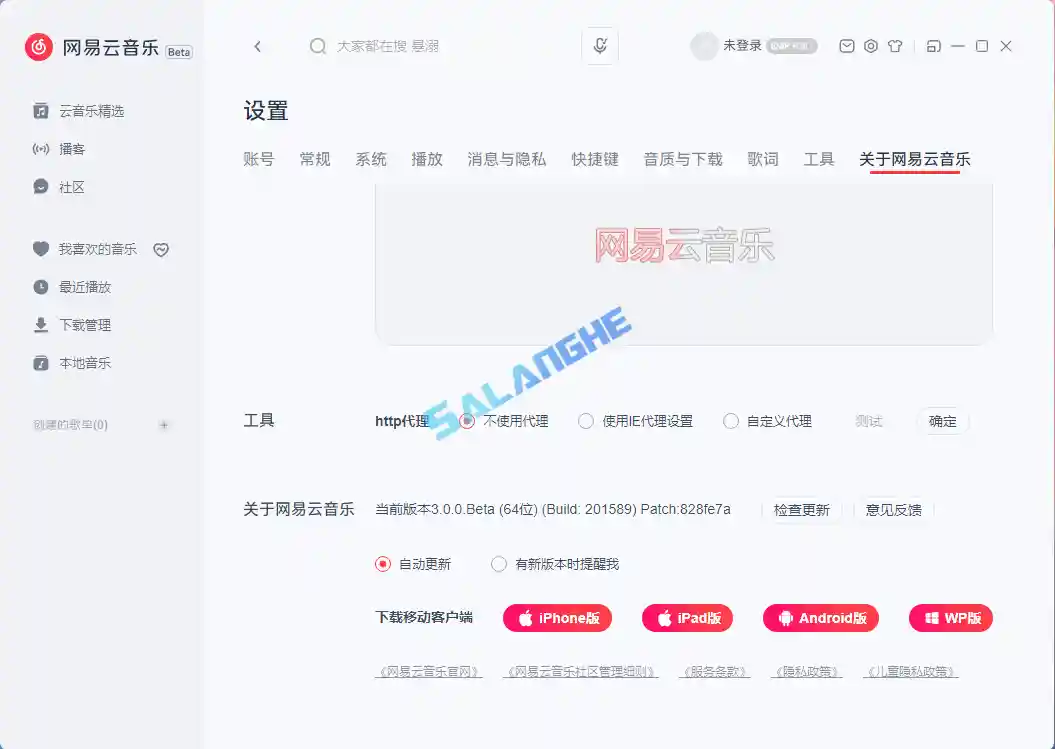Open the 快捷键 settings tab
The height and width of the screenshot is (749, 1055).
[x=595, y=158]
